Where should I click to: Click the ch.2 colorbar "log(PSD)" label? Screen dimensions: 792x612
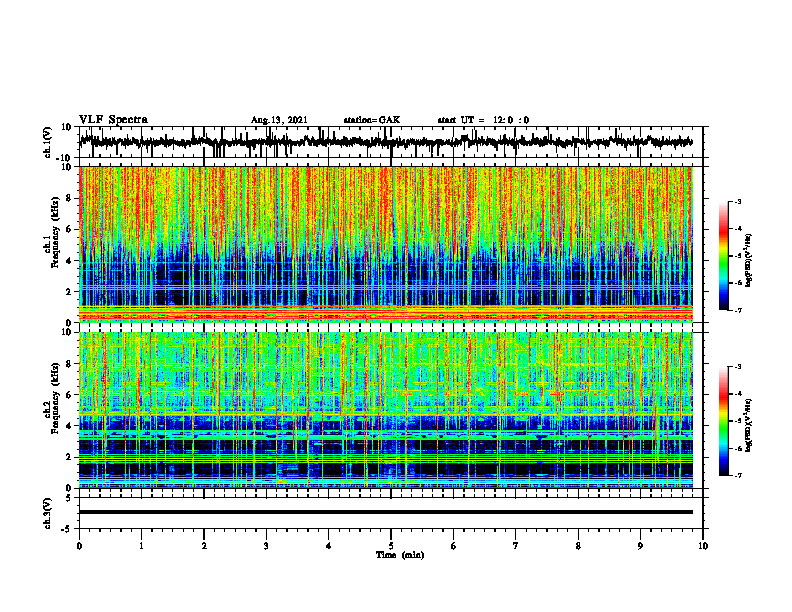point(749,424)
